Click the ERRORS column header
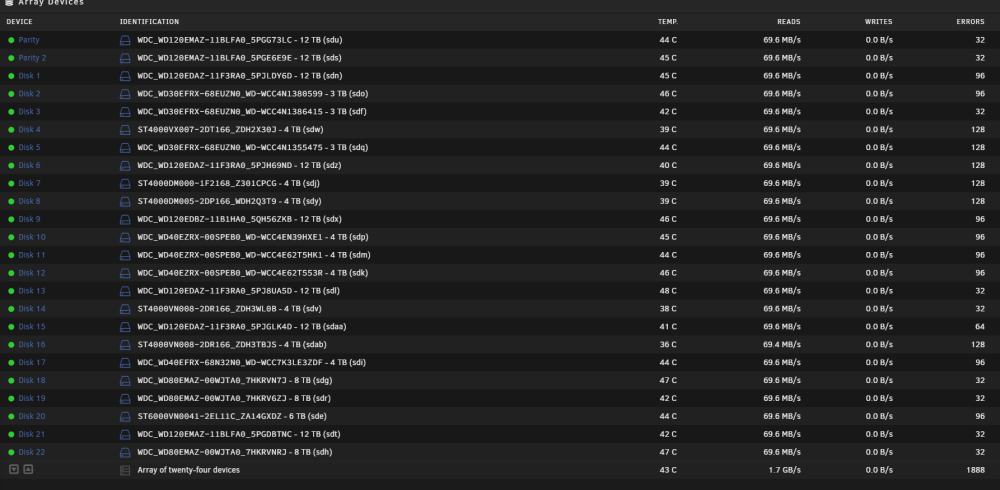This screenshot has height=490, width=1000. 970,22
